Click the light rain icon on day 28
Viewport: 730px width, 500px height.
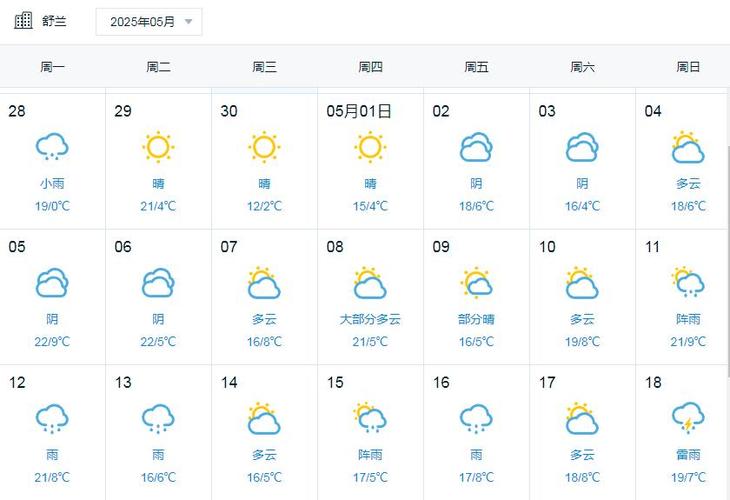click(x=52, y=147)
